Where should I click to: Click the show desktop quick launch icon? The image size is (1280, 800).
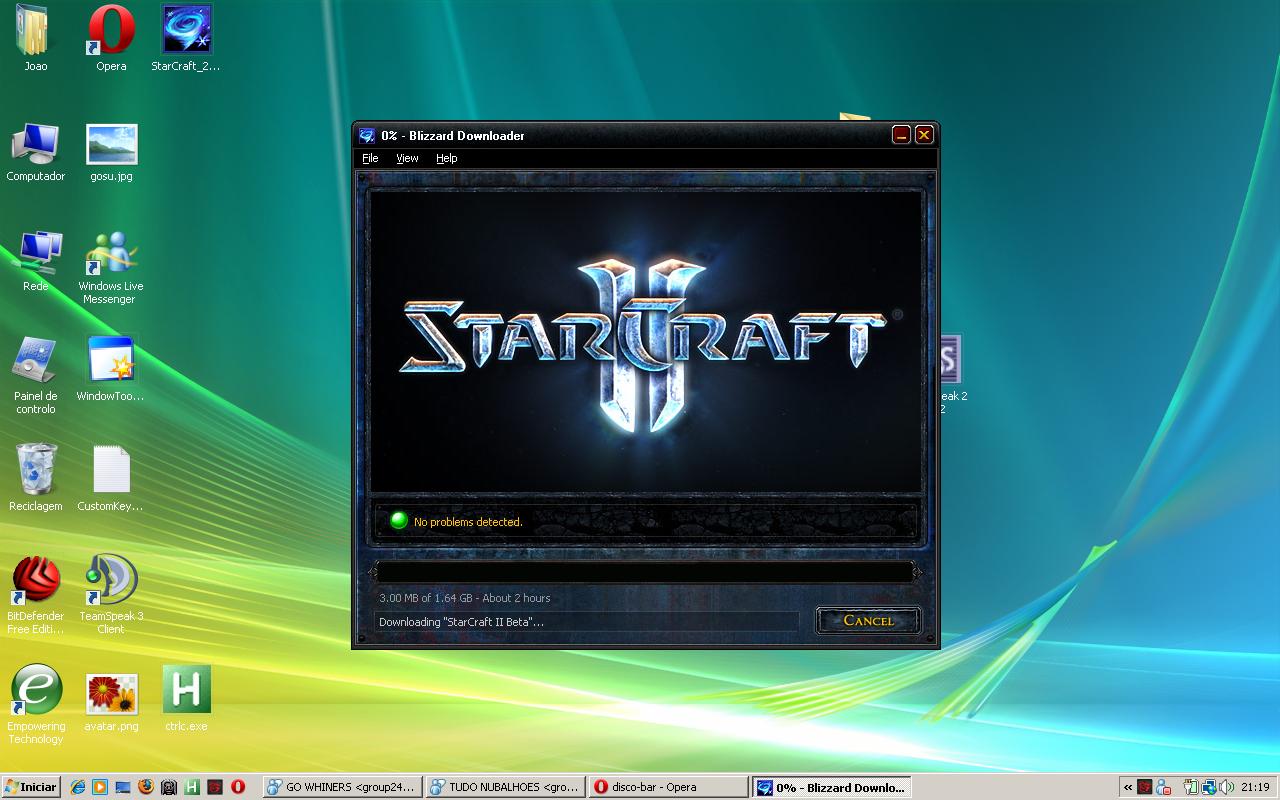pos(123,787)
